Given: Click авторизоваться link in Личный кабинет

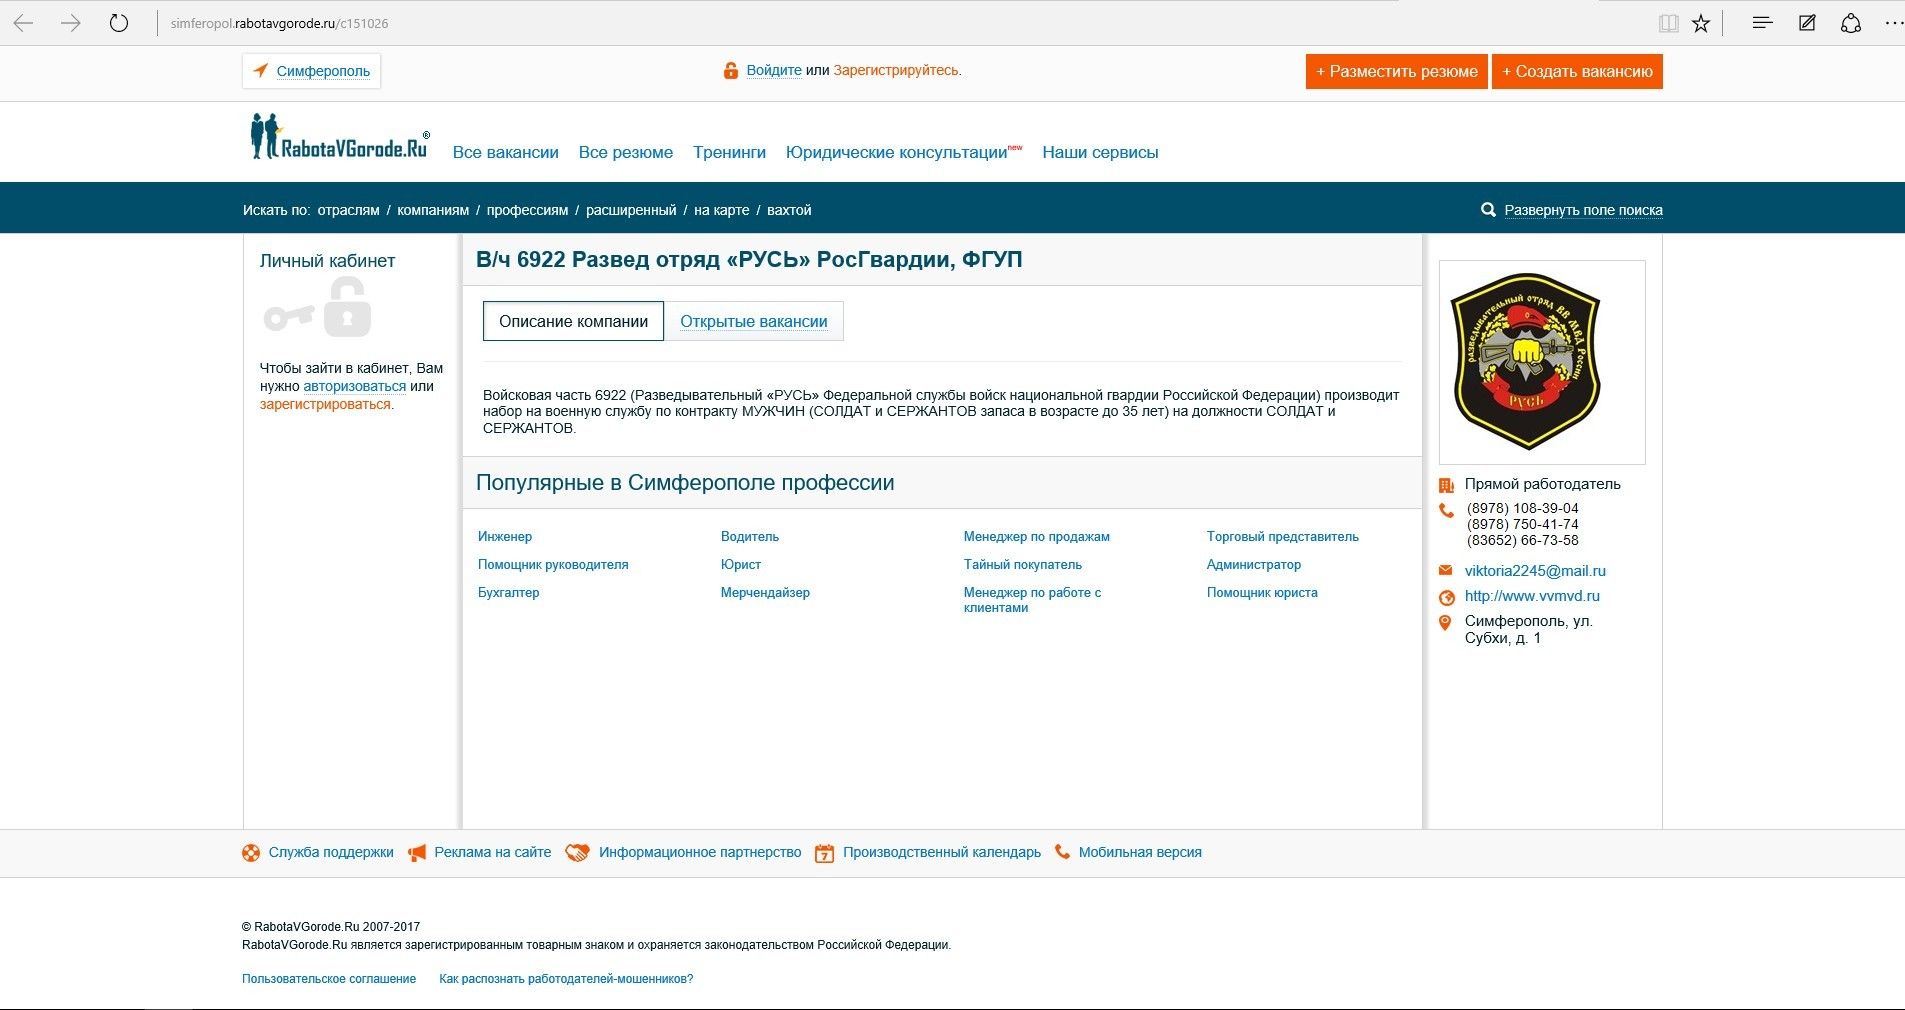Looking at the screenshot, I should coord(354,386).
